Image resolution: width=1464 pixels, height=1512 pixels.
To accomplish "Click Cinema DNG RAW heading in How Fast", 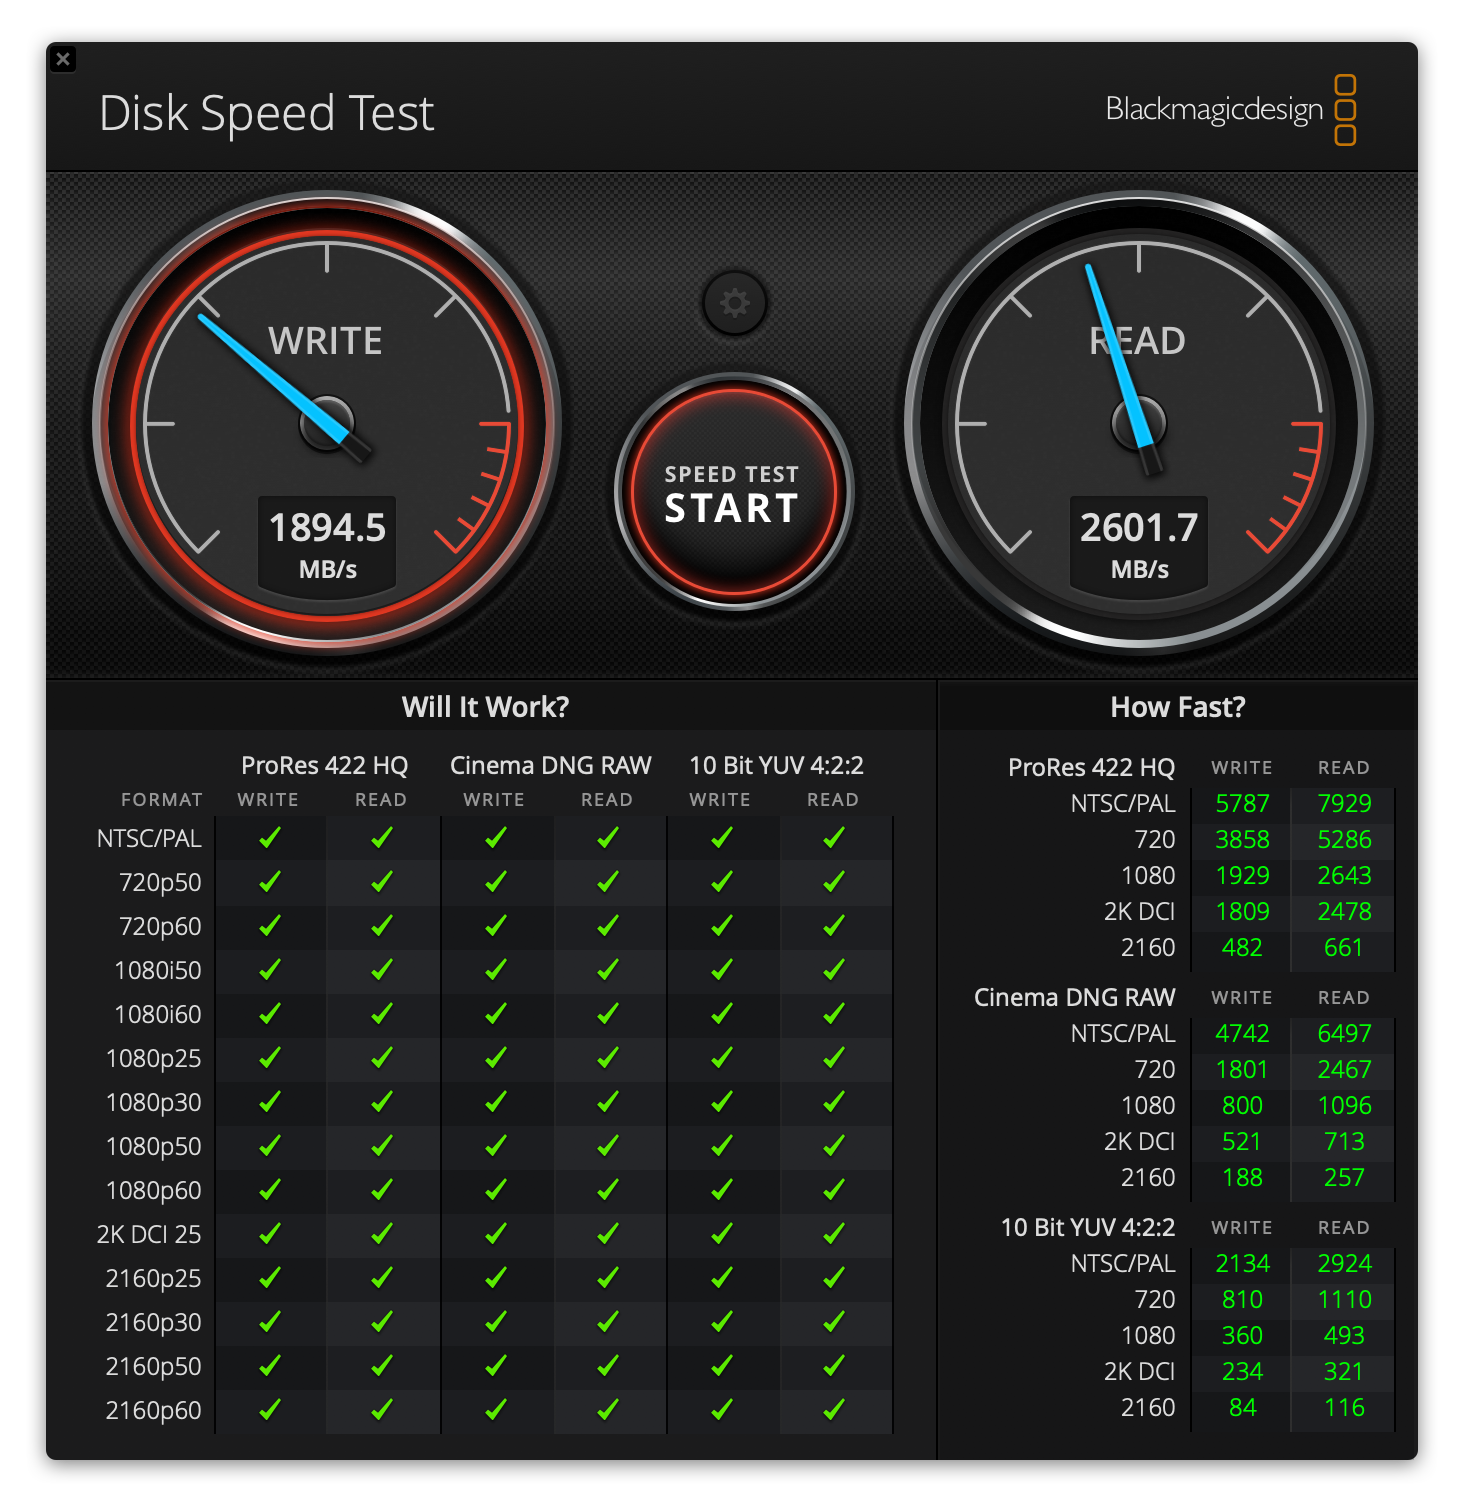I will coord(1074,997).
